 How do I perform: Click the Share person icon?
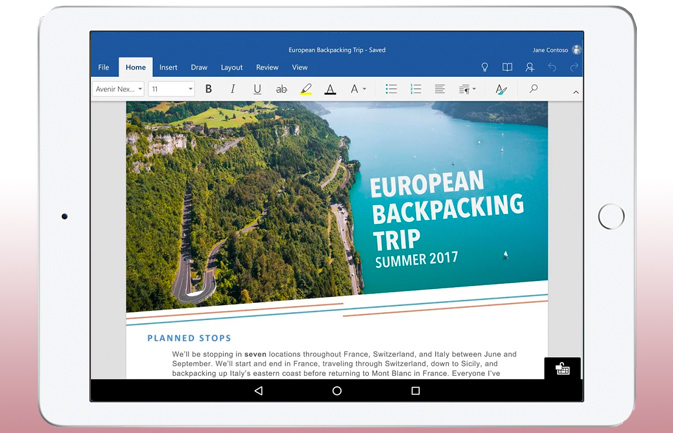(x=530, y=67)
